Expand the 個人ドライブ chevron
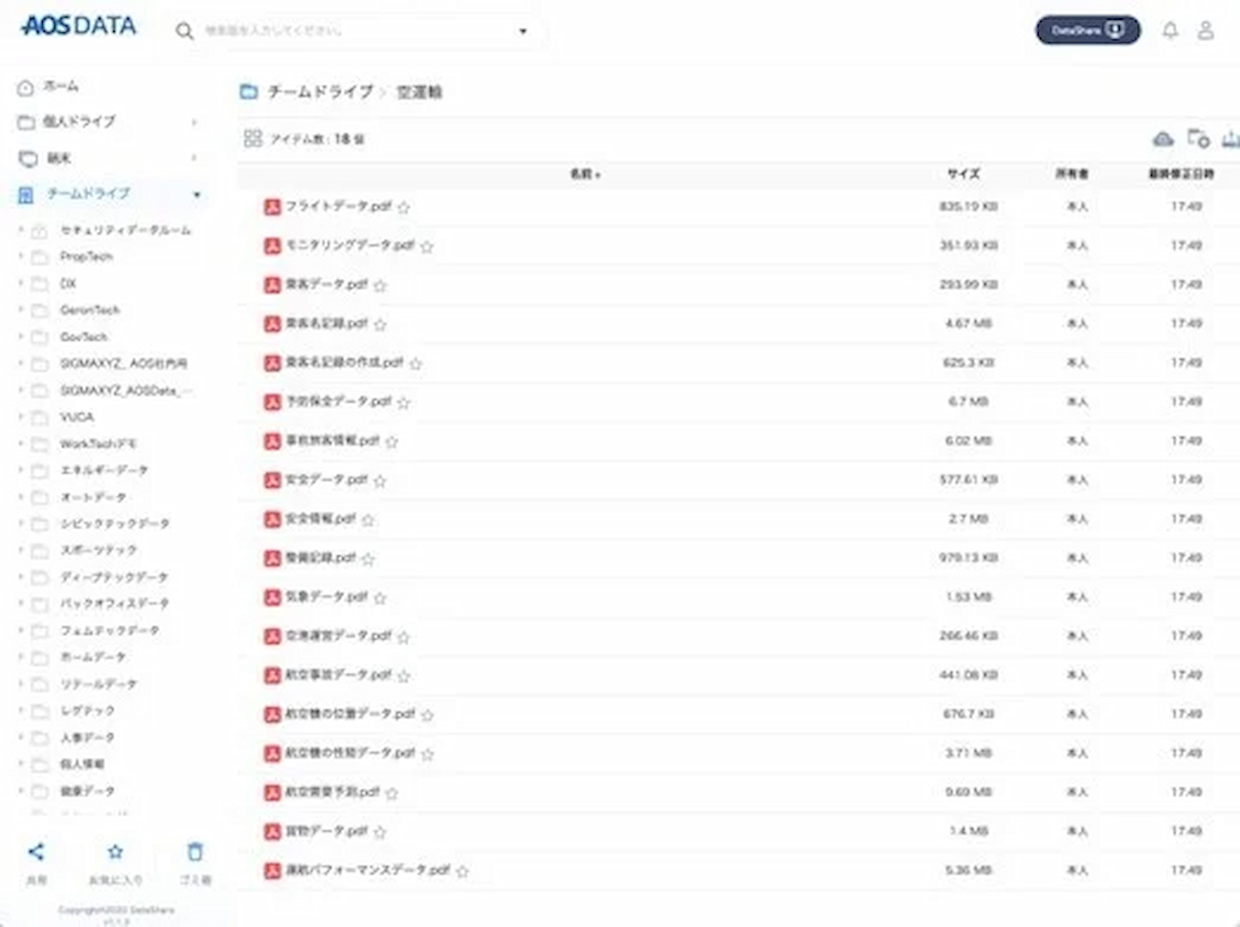Screen dimensions: 1240x927 point(194,122)
